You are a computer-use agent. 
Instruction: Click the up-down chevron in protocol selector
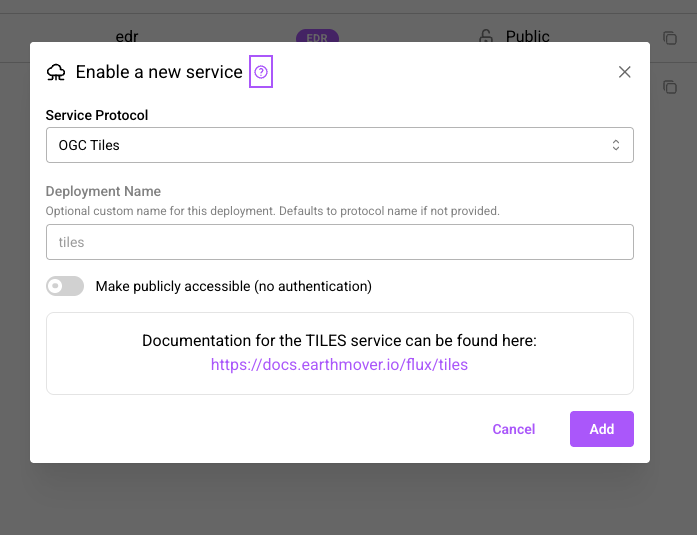pyautogui.click(x=617, y=145)
